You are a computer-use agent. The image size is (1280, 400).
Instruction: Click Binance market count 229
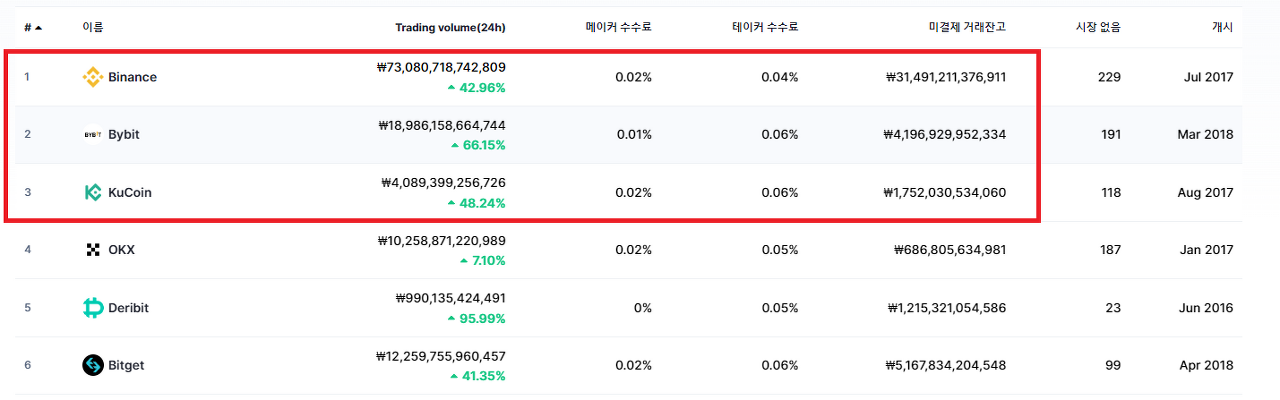(x=1109, y=77)
